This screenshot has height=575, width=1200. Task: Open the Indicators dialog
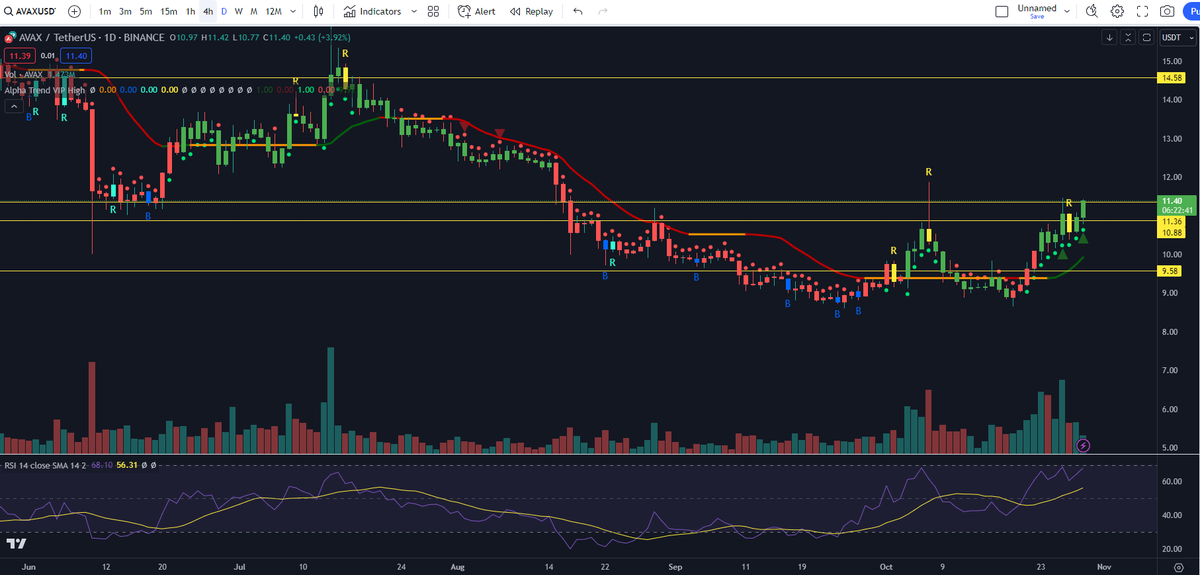click(372, 12)
